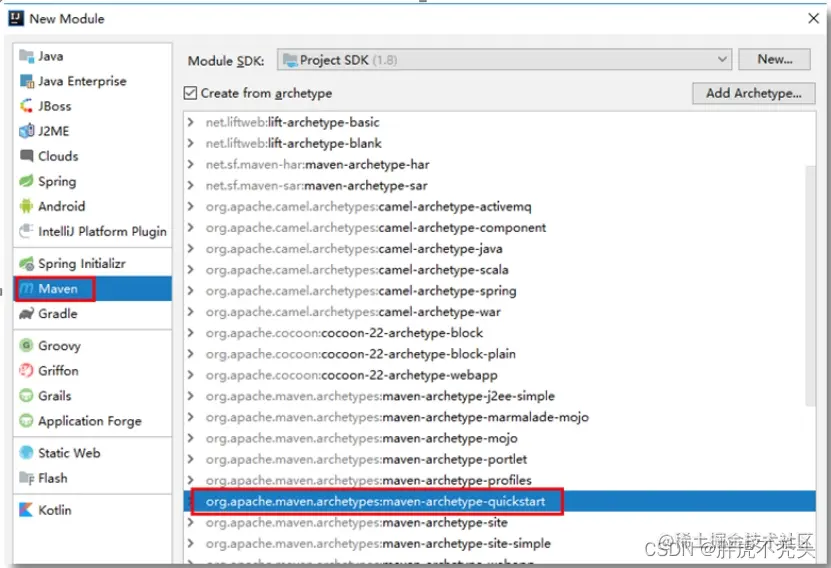Expand maven-archetype-har node
This screenshot has height=568, width=831.
click(x=191, y=165)
